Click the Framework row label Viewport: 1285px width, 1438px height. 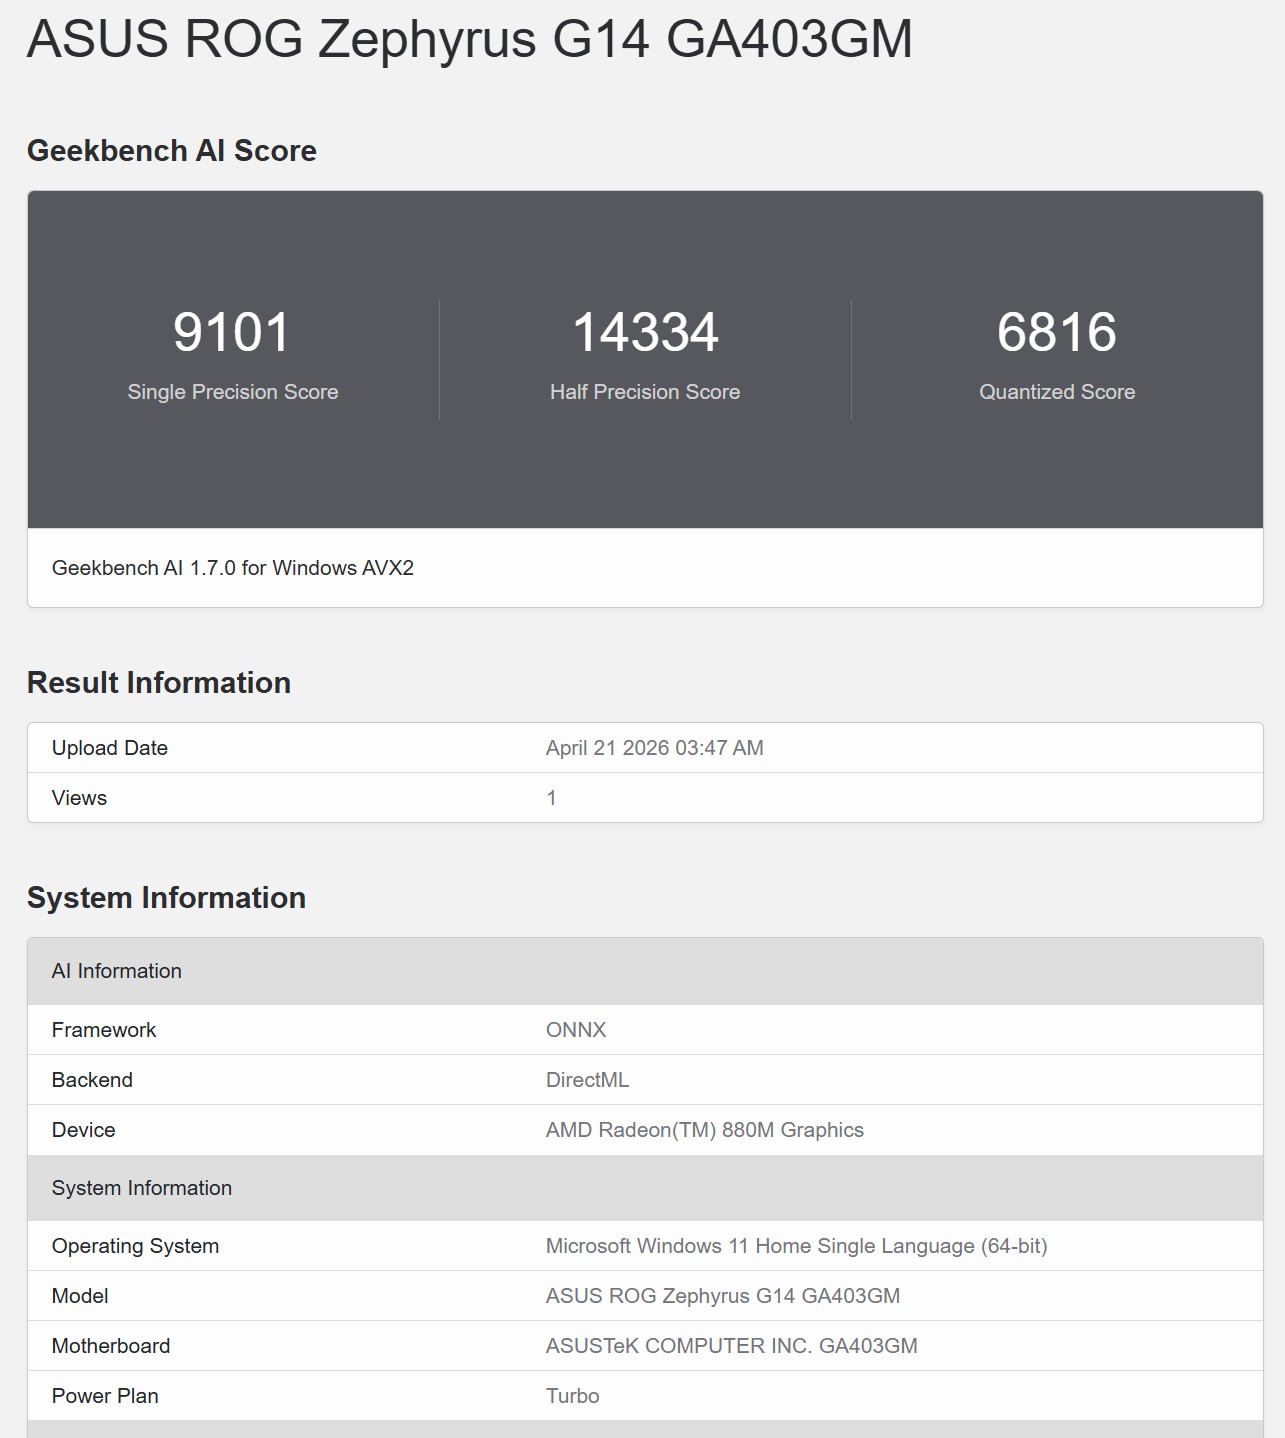click(x=104, y=1030)
